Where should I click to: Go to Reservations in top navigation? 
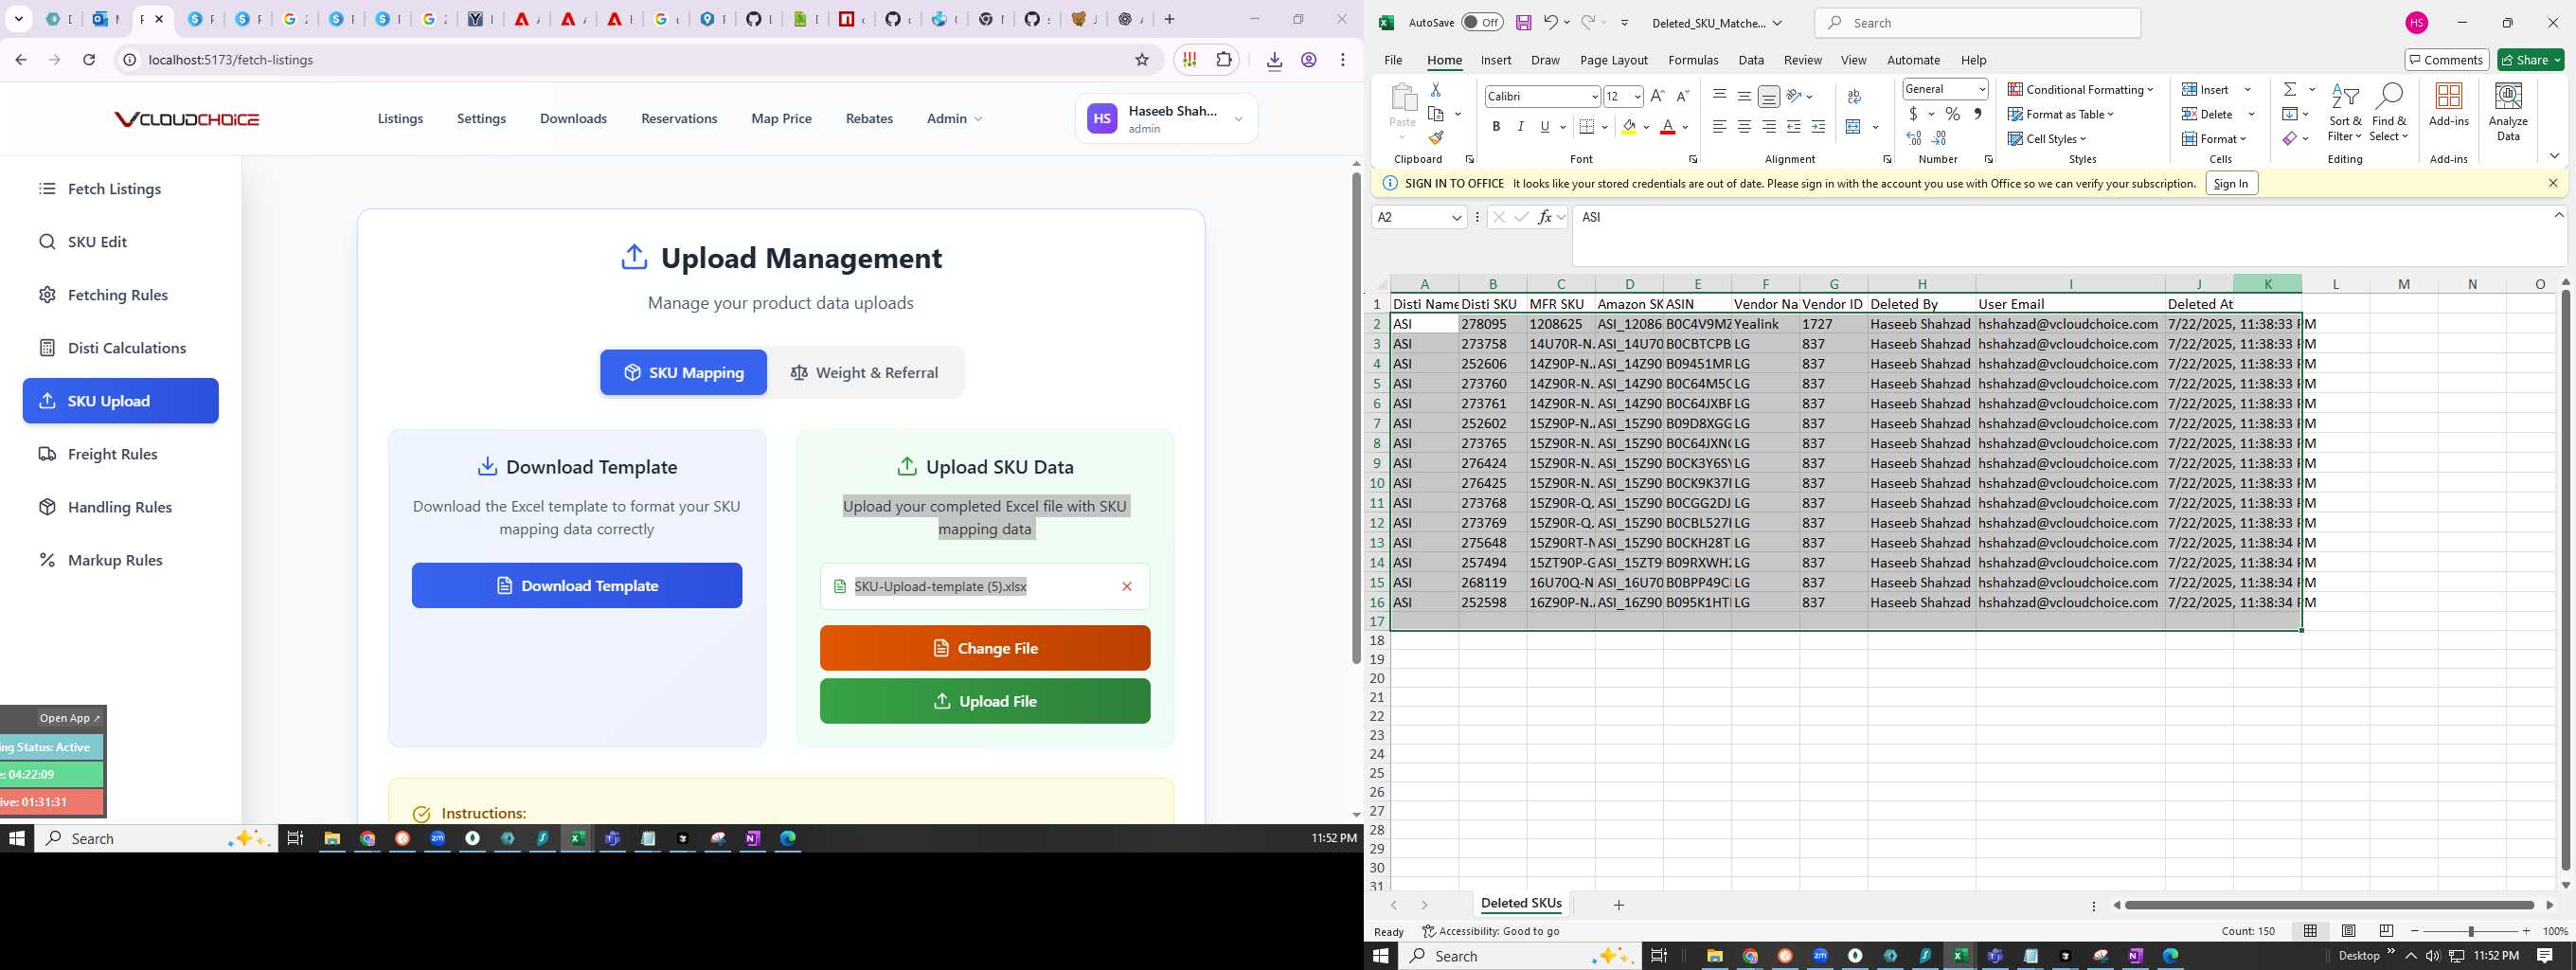pyautogui.click(x=679, y=118)
